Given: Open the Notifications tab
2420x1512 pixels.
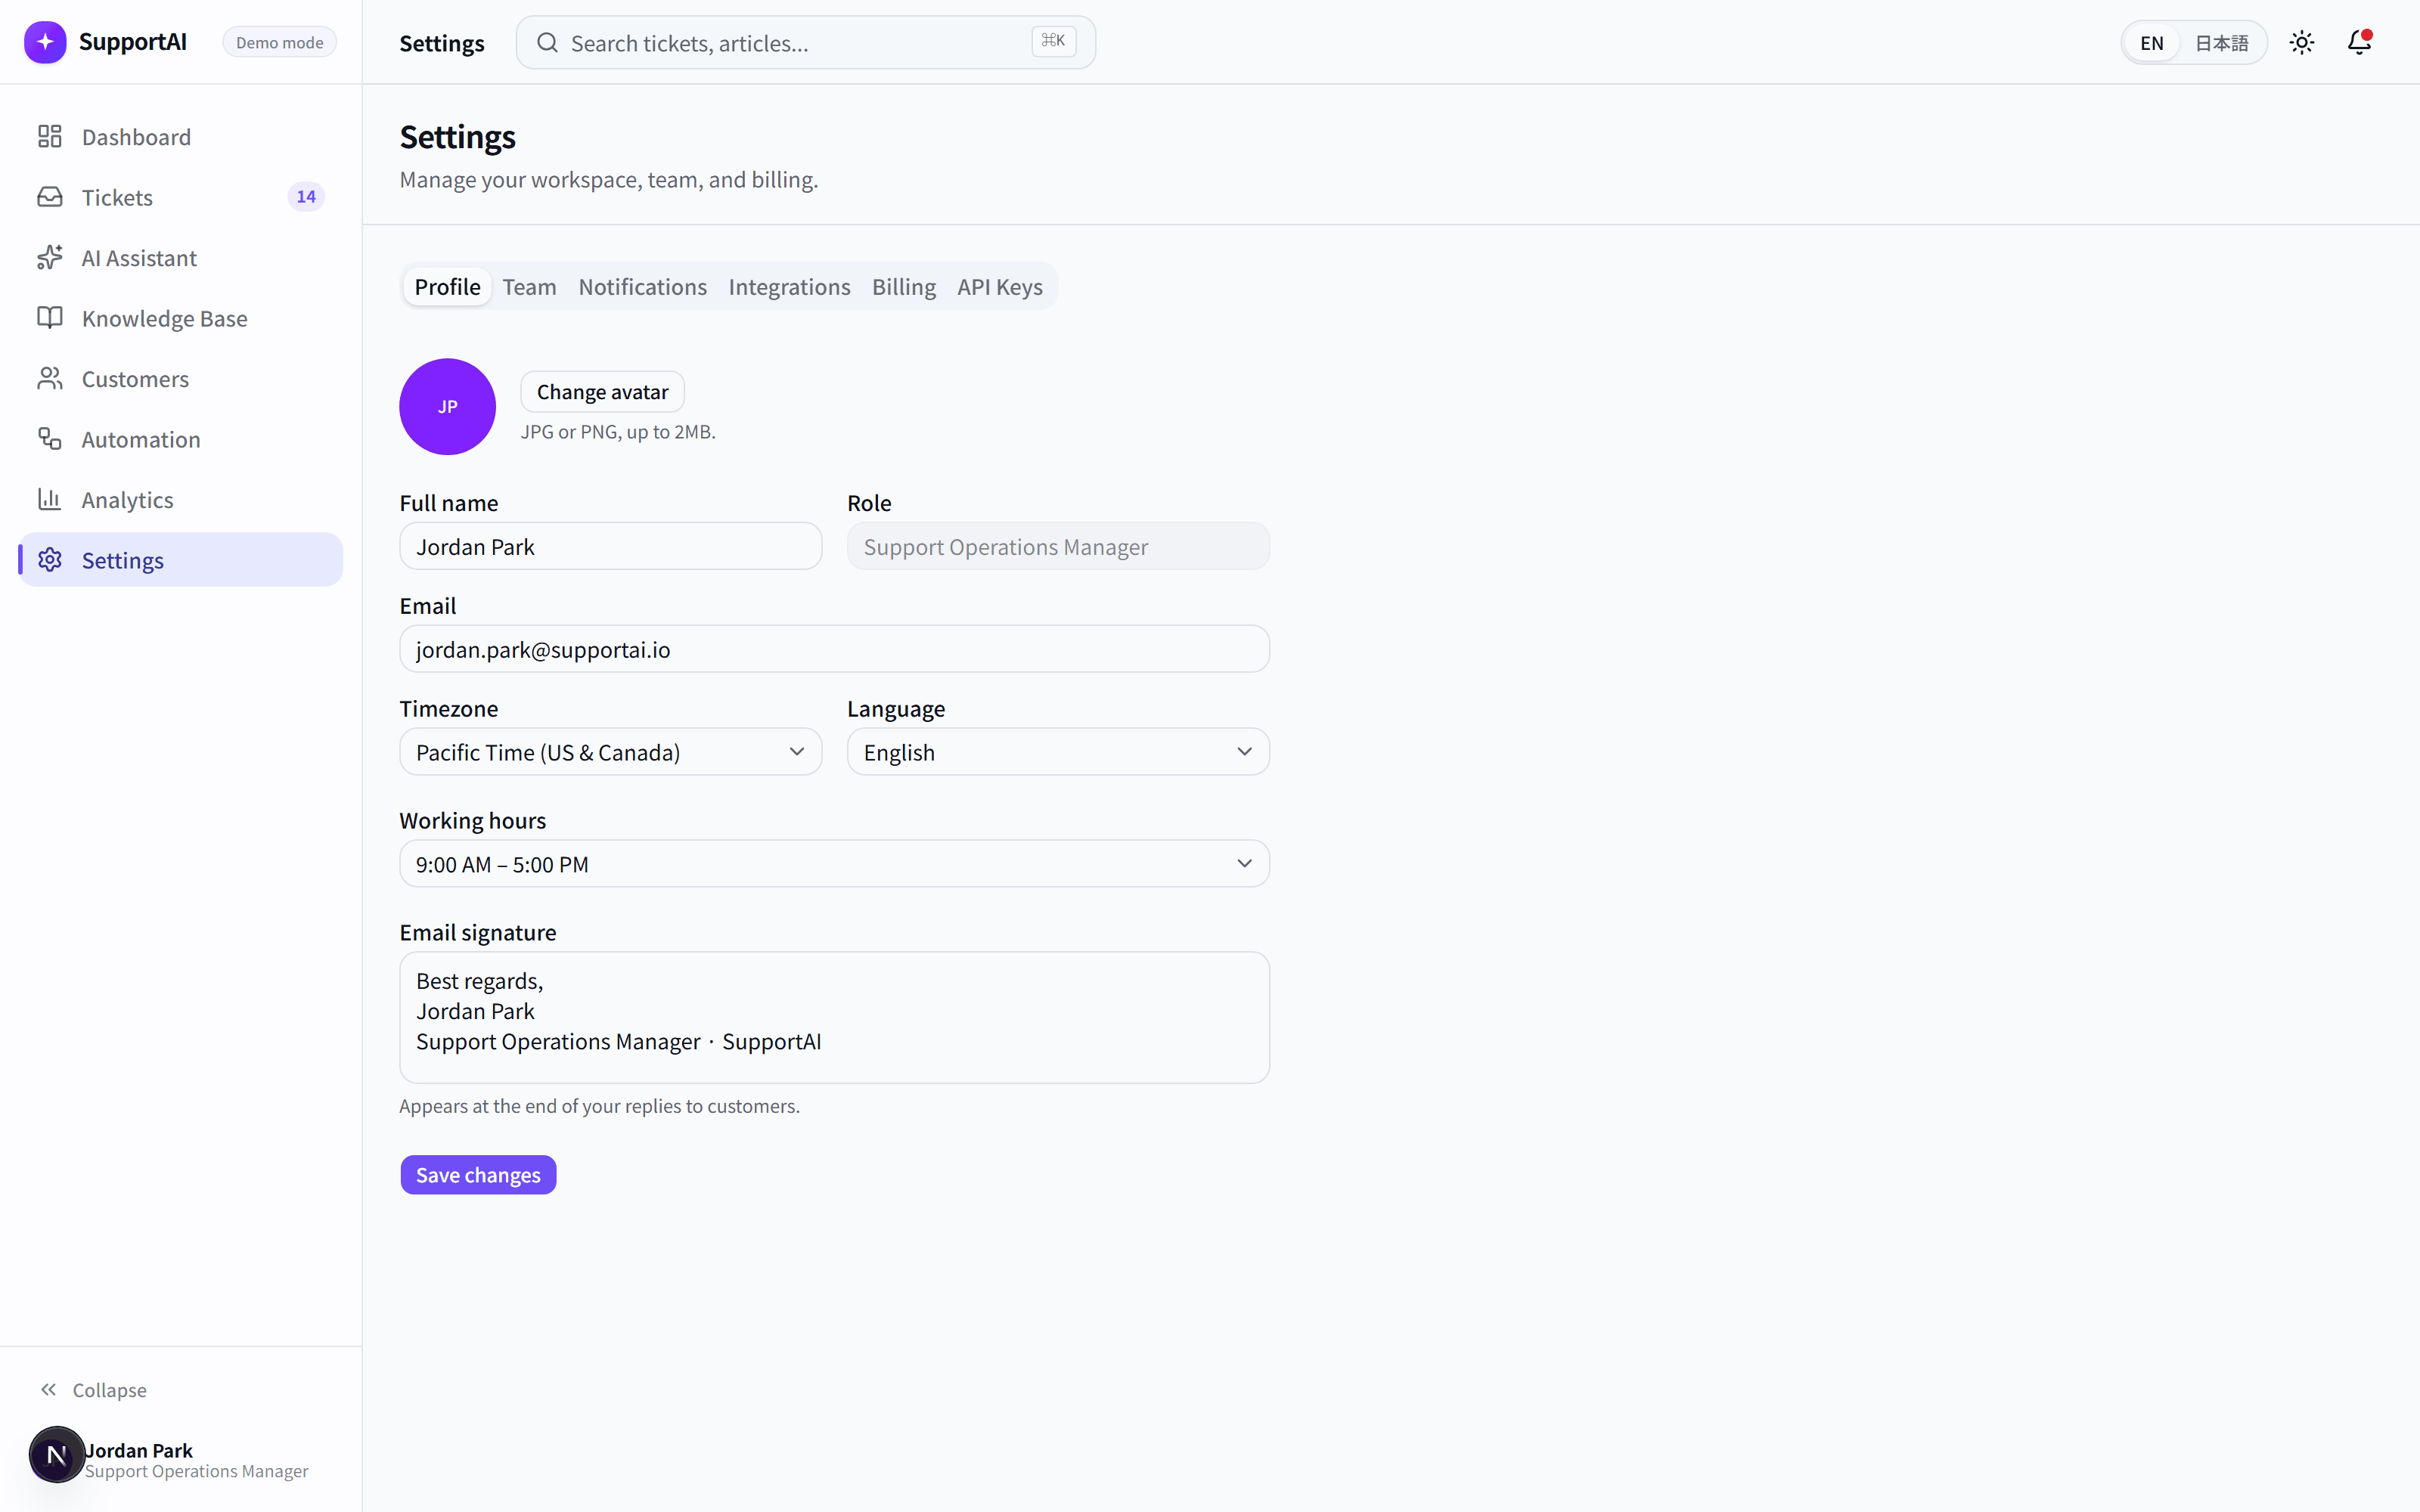Looking at the screenshot, I should 642,287.
